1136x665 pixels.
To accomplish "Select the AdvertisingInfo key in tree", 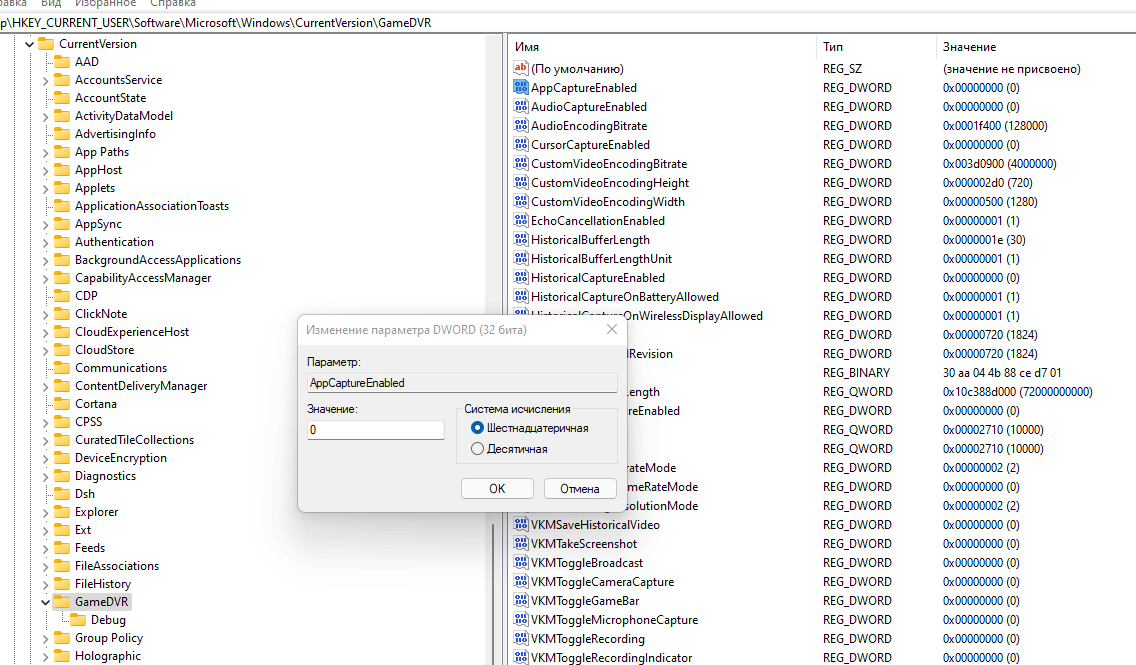I will [x=115, y=134].
